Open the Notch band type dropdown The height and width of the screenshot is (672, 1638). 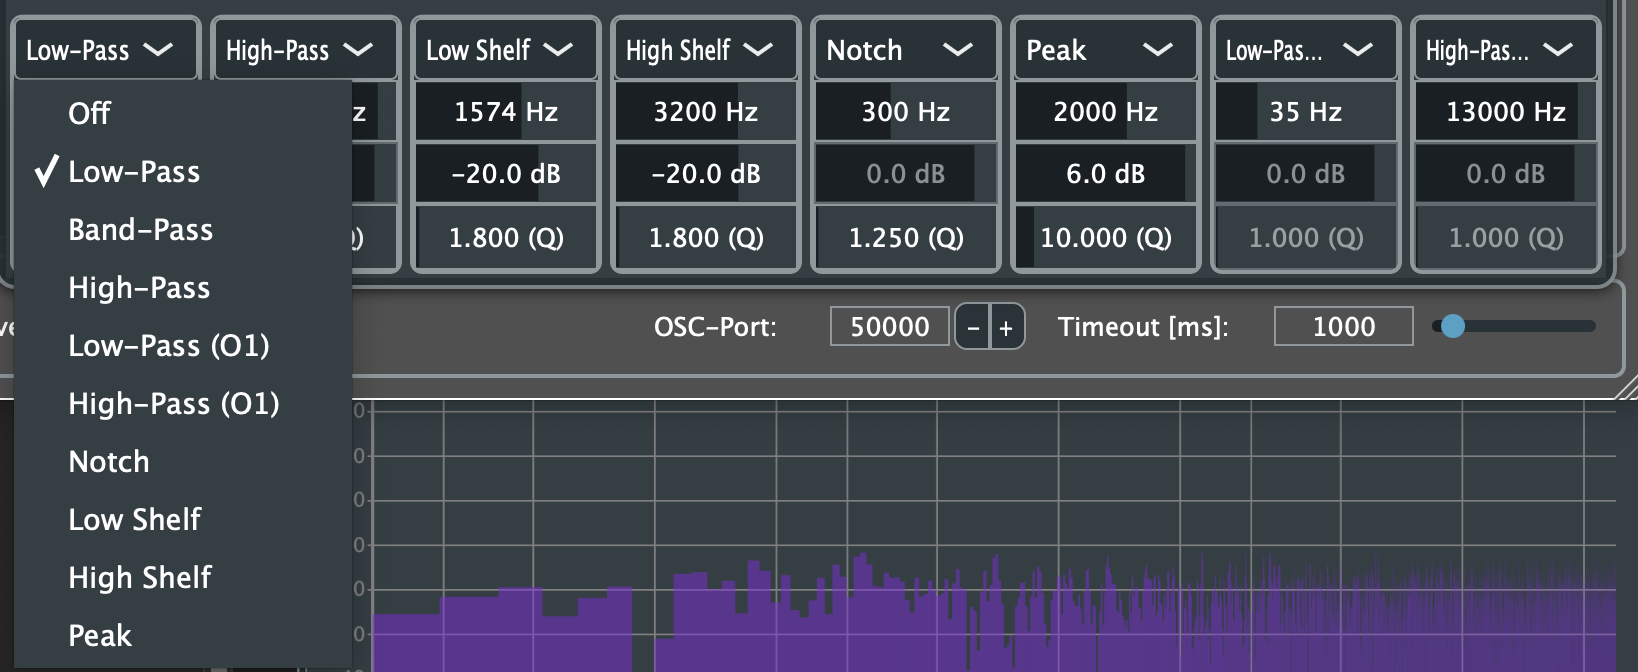pyautogui.click(x=905, y=50)
